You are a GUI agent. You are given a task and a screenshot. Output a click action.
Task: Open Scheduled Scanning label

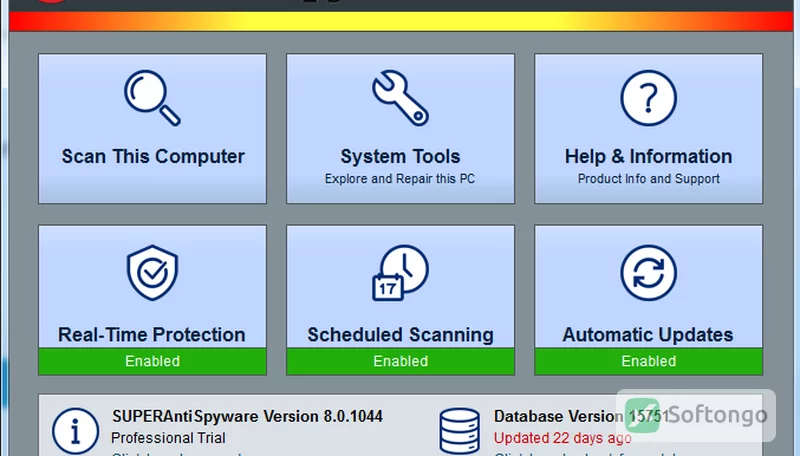[400, 335]
